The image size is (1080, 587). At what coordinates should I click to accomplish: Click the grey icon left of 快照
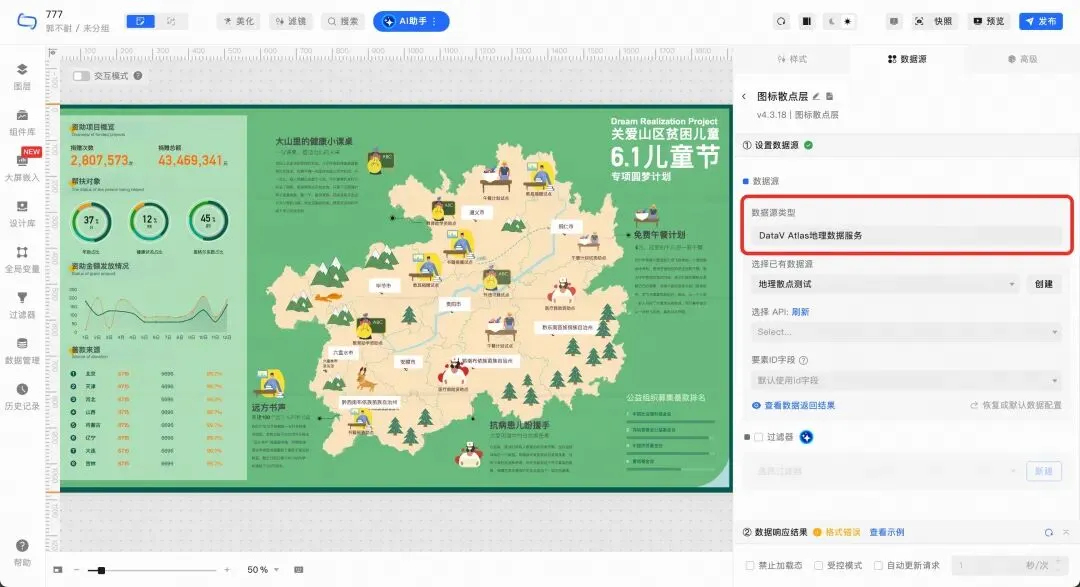(894, 21)
